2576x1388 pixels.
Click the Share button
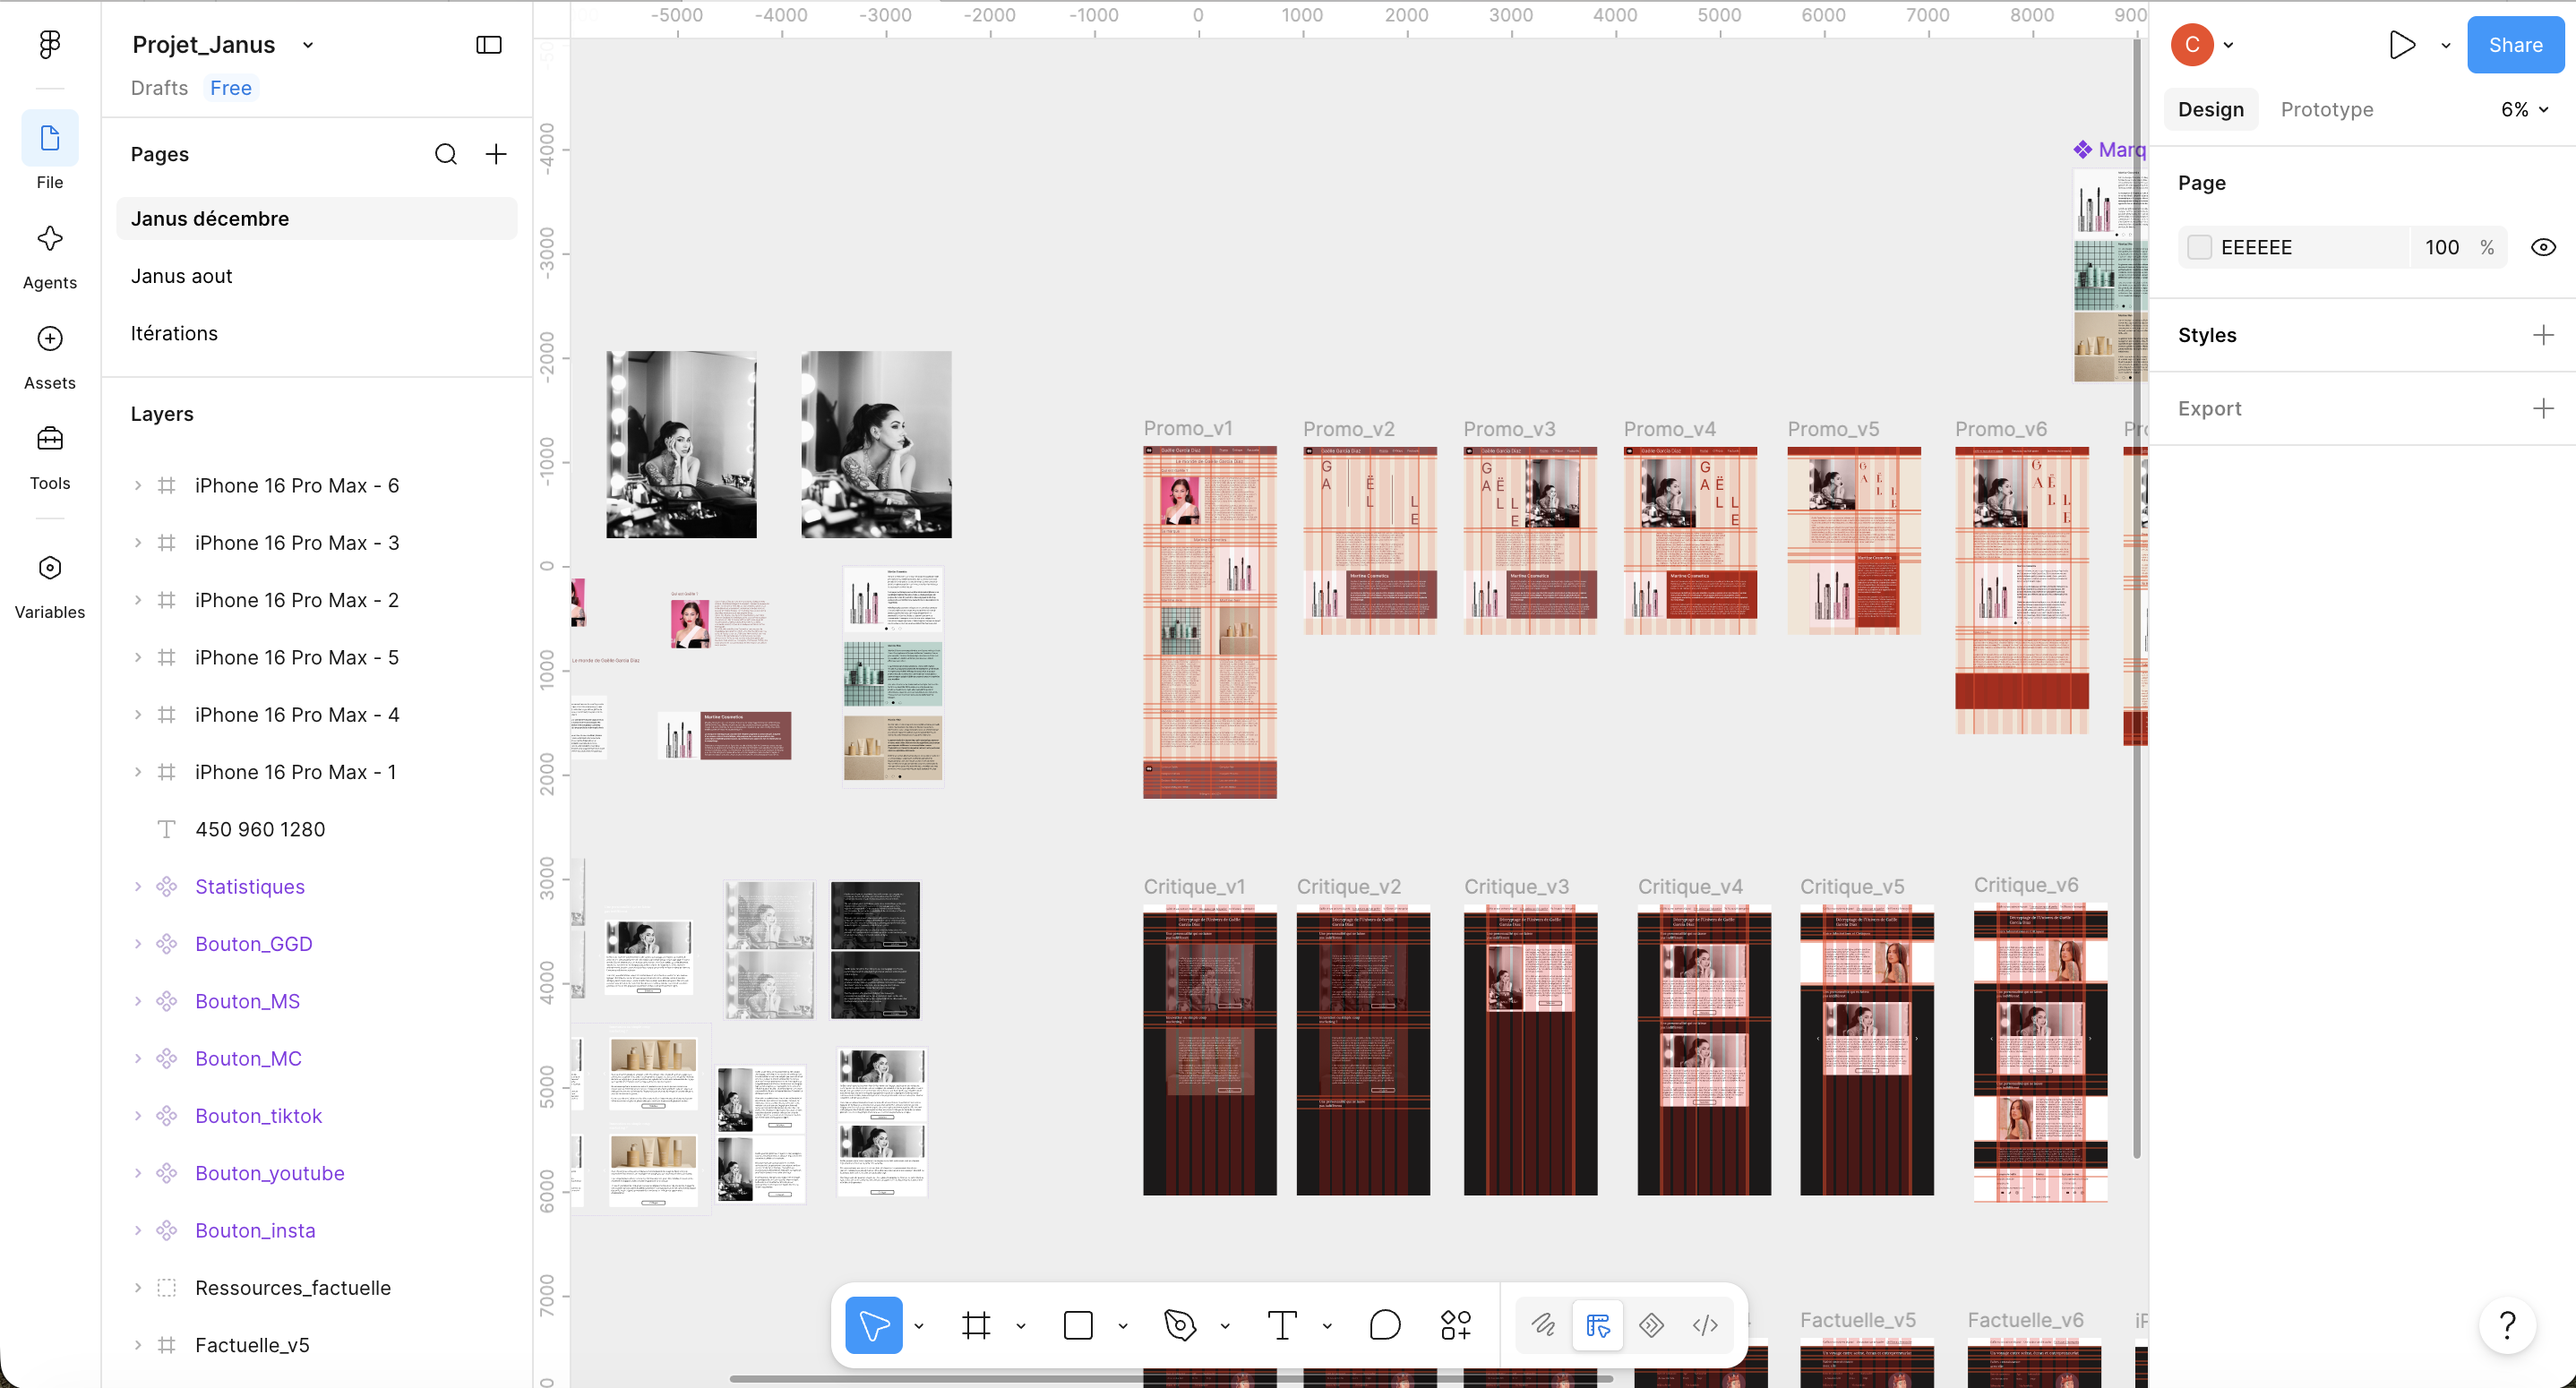(x=2515, y=45)
